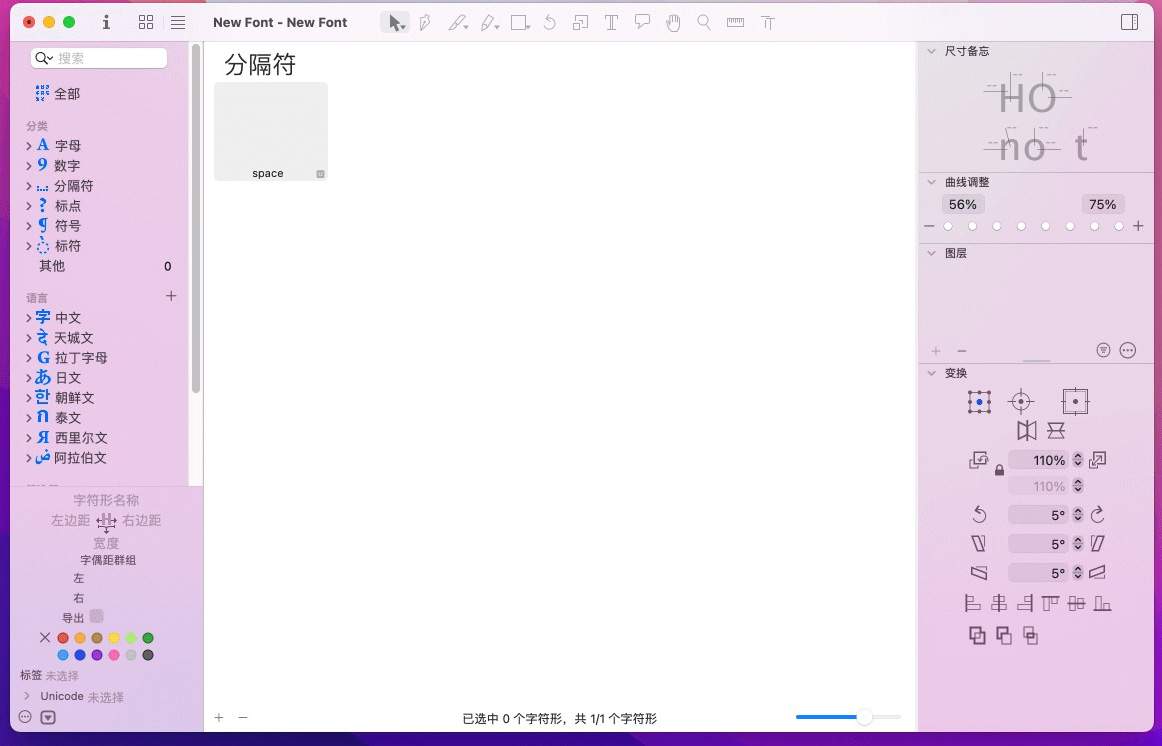
Task: Select 全部 in the sidebar
Action: pyautogui.click(x=66, y=94)
